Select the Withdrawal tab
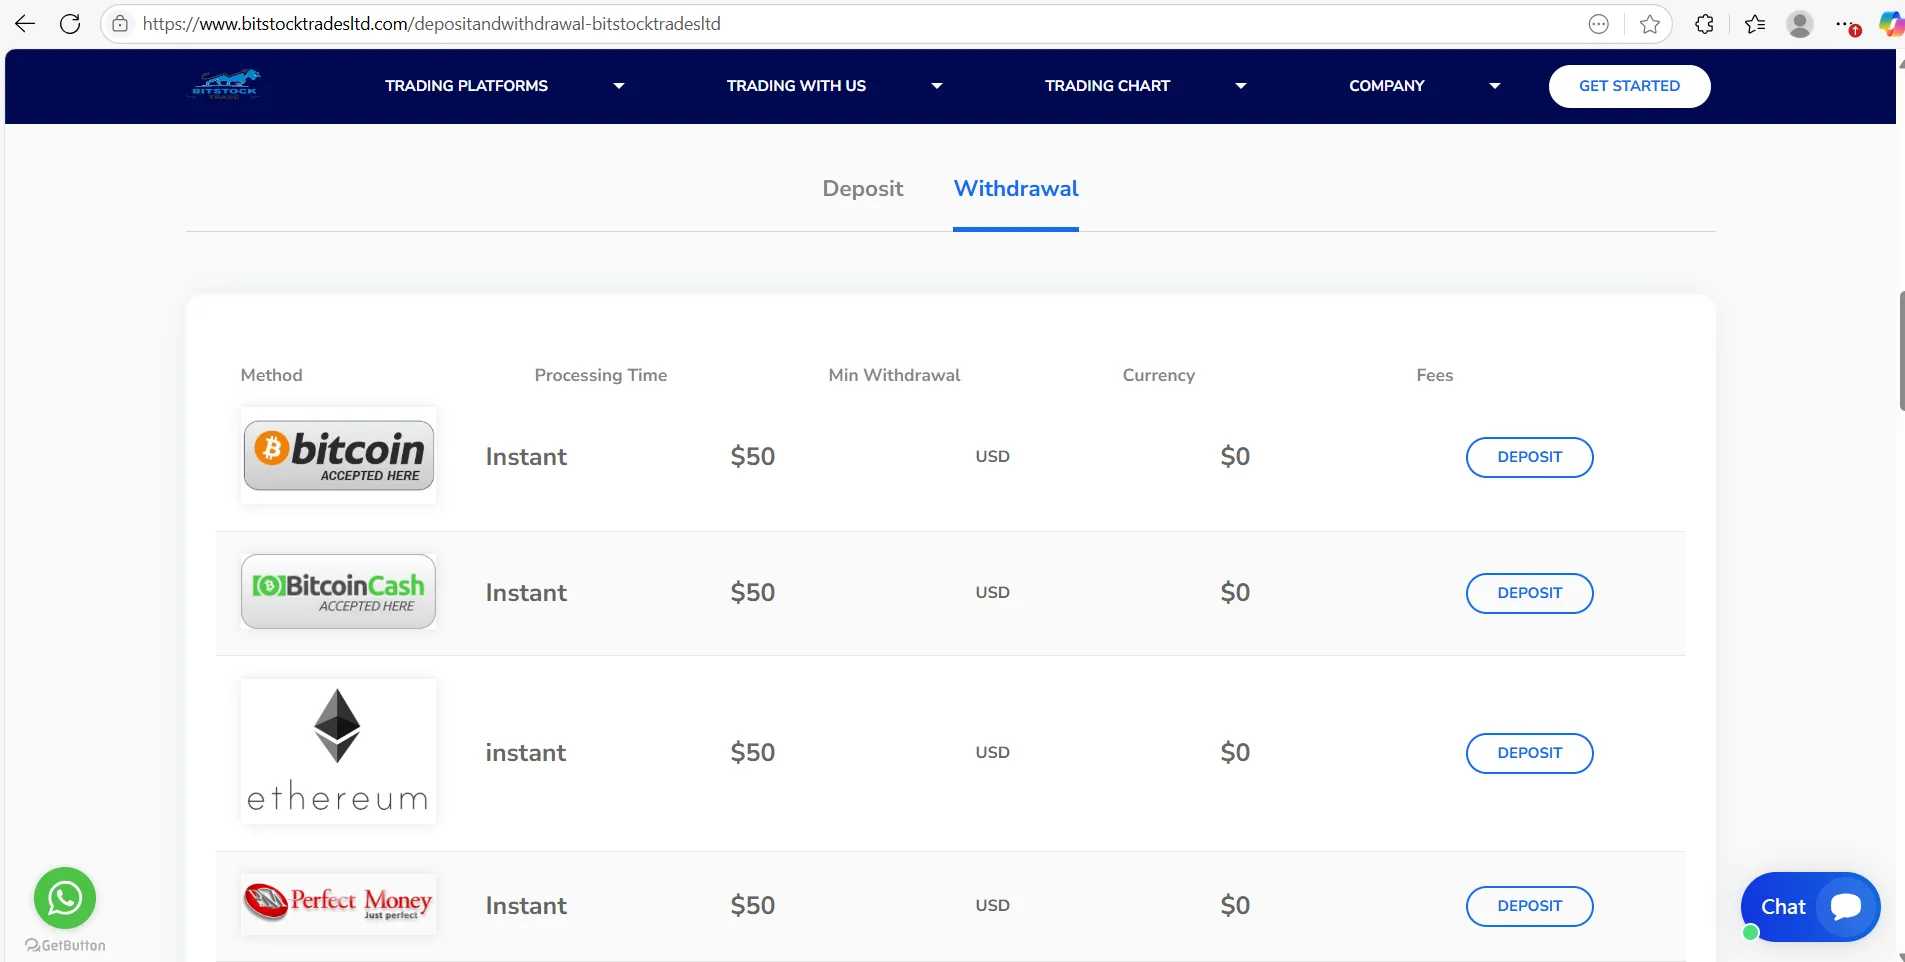This screenshot has height=962, width=1905. [x=1016, y=188]
